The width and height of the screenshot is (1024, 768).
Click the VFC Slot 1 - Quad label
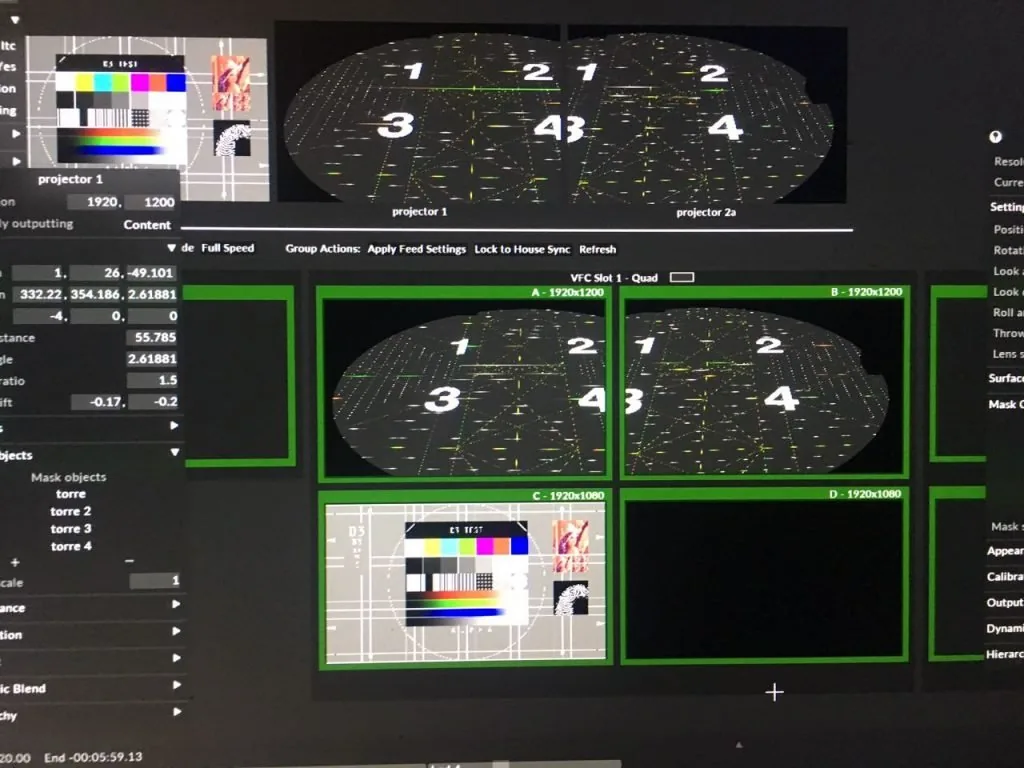tap(614, 278)
